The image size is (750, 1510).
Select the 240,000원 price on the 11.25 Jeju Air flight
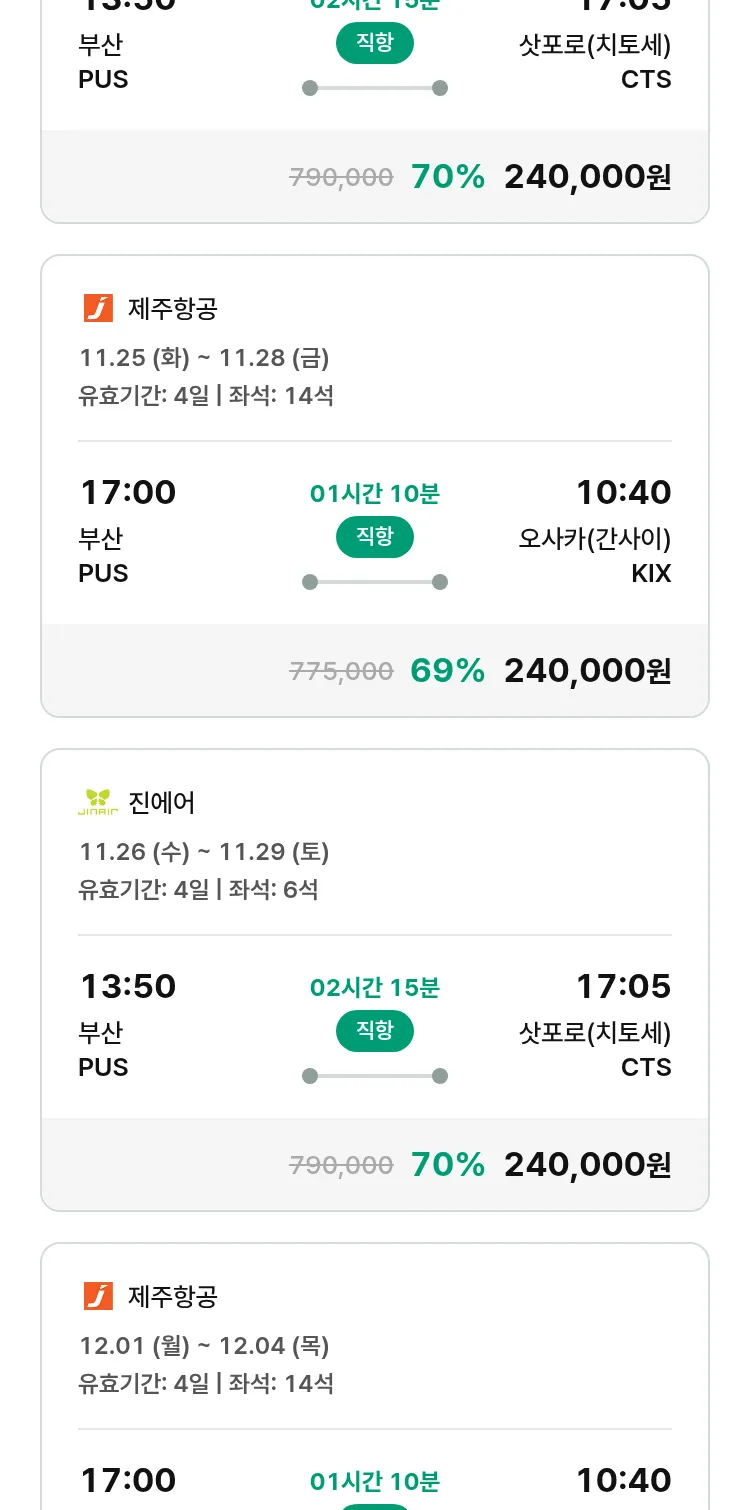pos(587,670)
